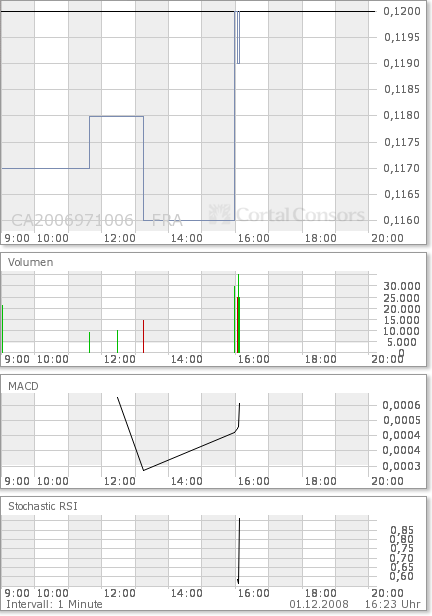Click the 0,75 Stochastic RSI axis label
Screen dimensions: 432x616
[x=402, y=548]
